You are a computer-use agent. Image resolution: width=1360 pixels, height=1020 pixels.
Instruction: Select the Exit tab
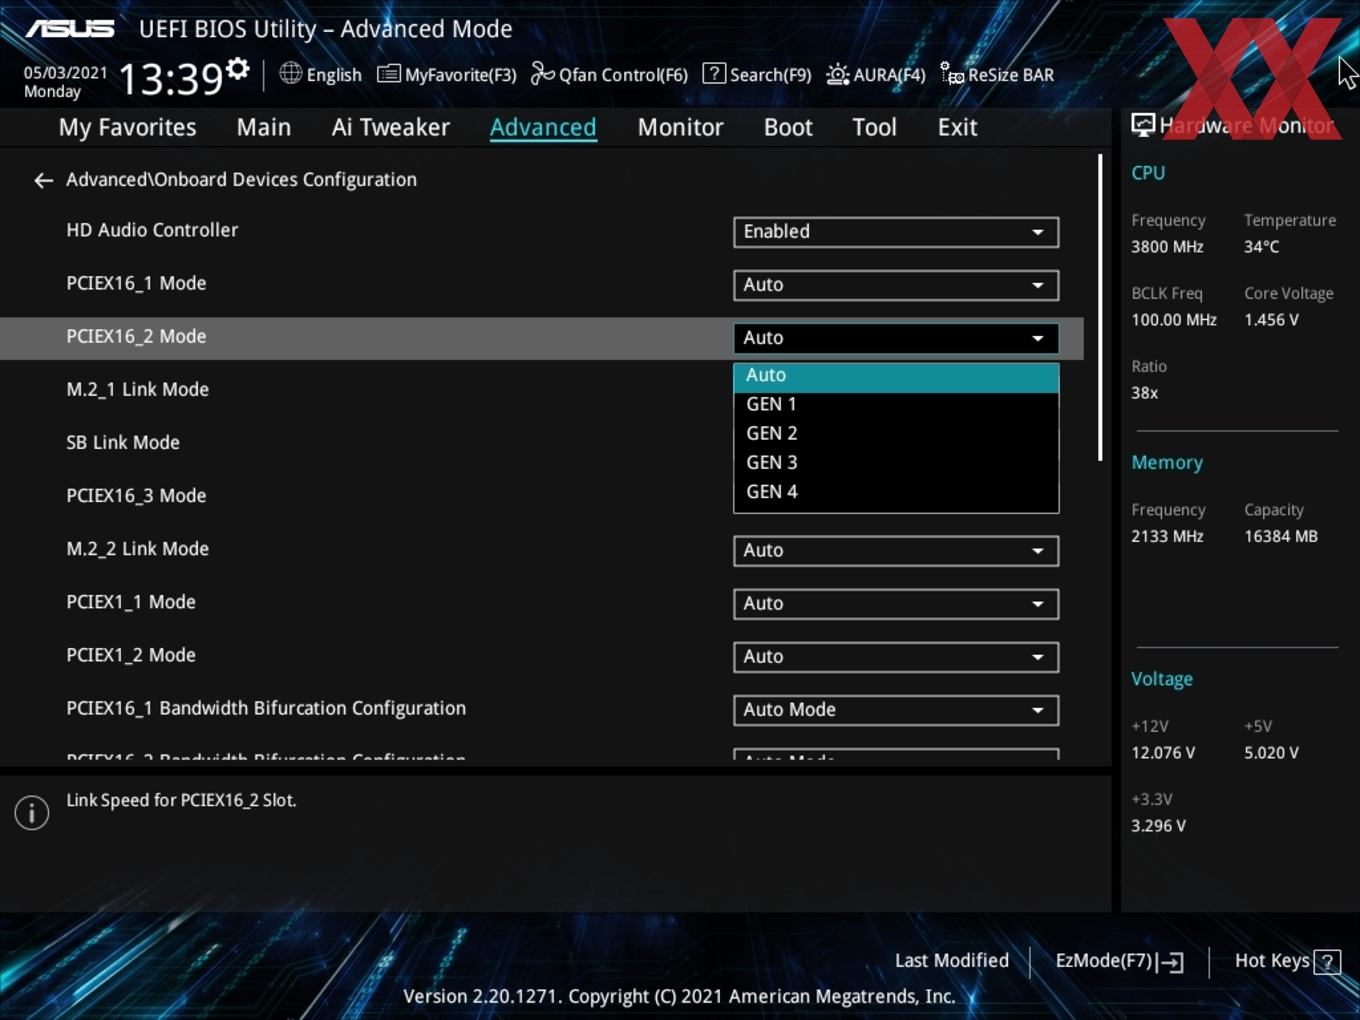tap(957, 127)
